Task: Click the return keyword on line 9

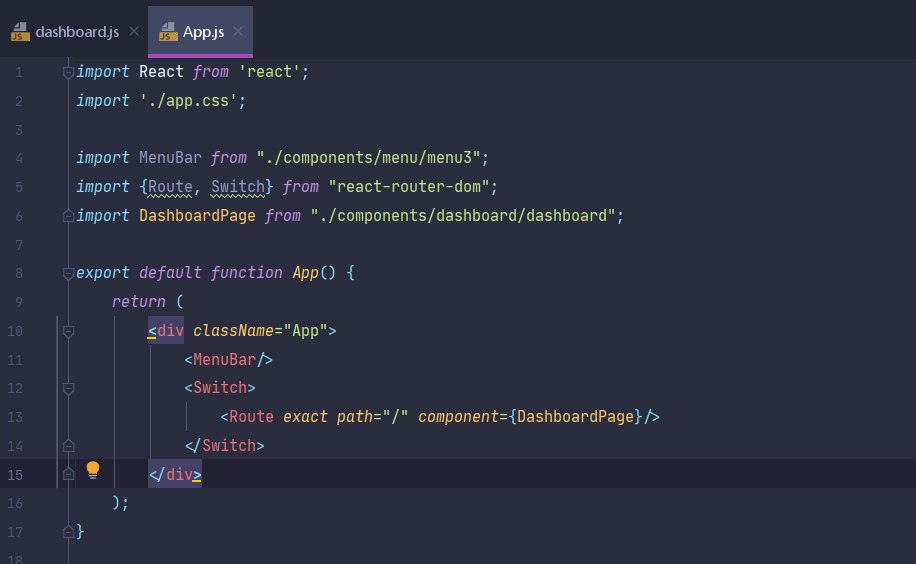Action: [x=138, y=302]
